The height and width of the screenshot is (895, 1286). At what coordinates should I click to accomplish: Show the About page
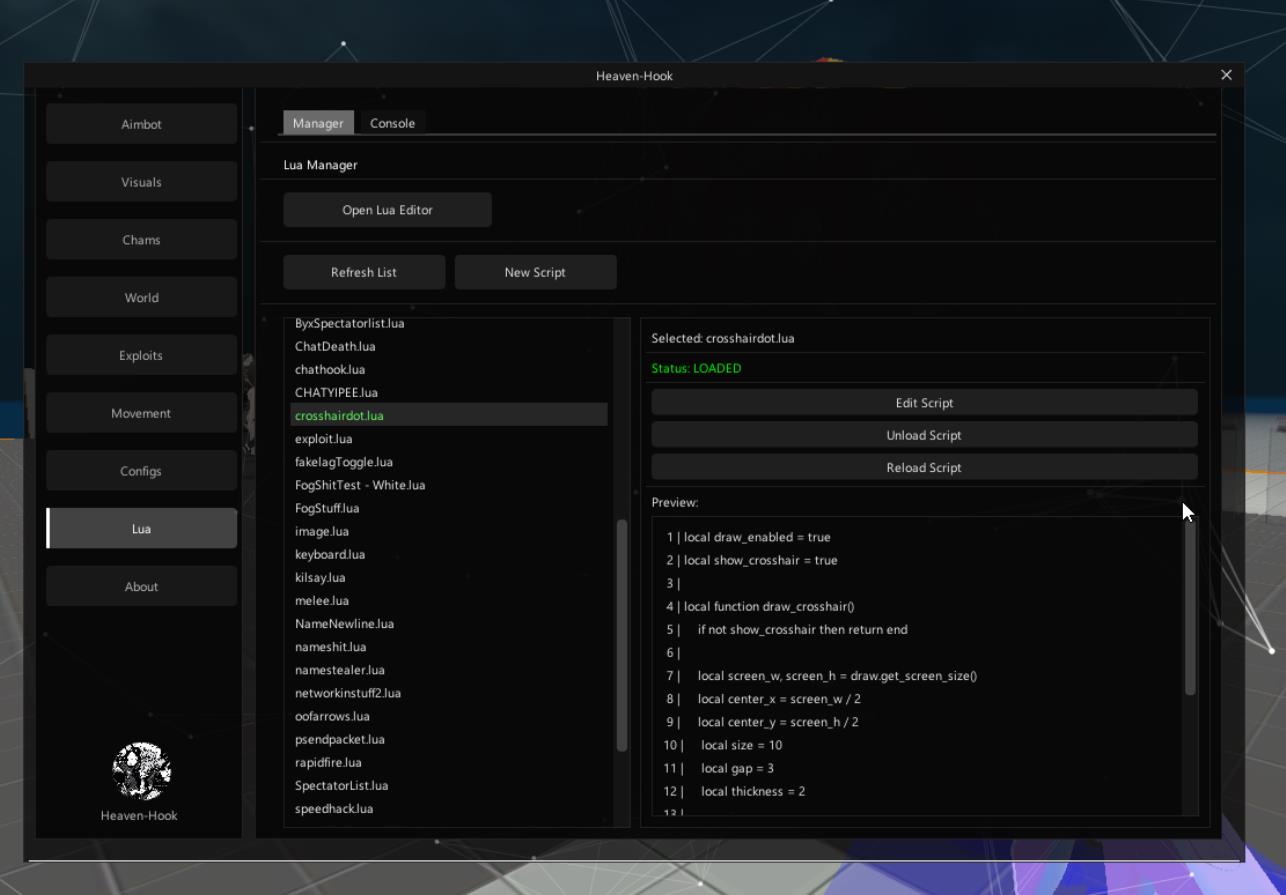[141, 587]
